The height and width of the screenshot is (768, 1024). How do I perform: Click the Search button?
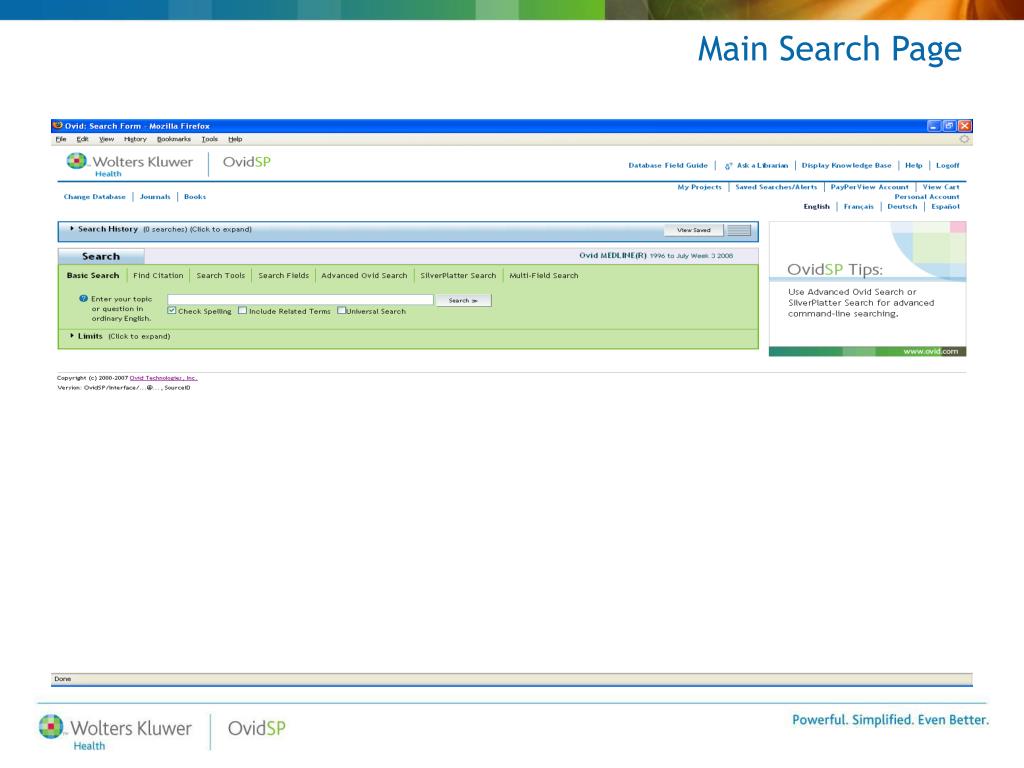[x=464, y=300]
